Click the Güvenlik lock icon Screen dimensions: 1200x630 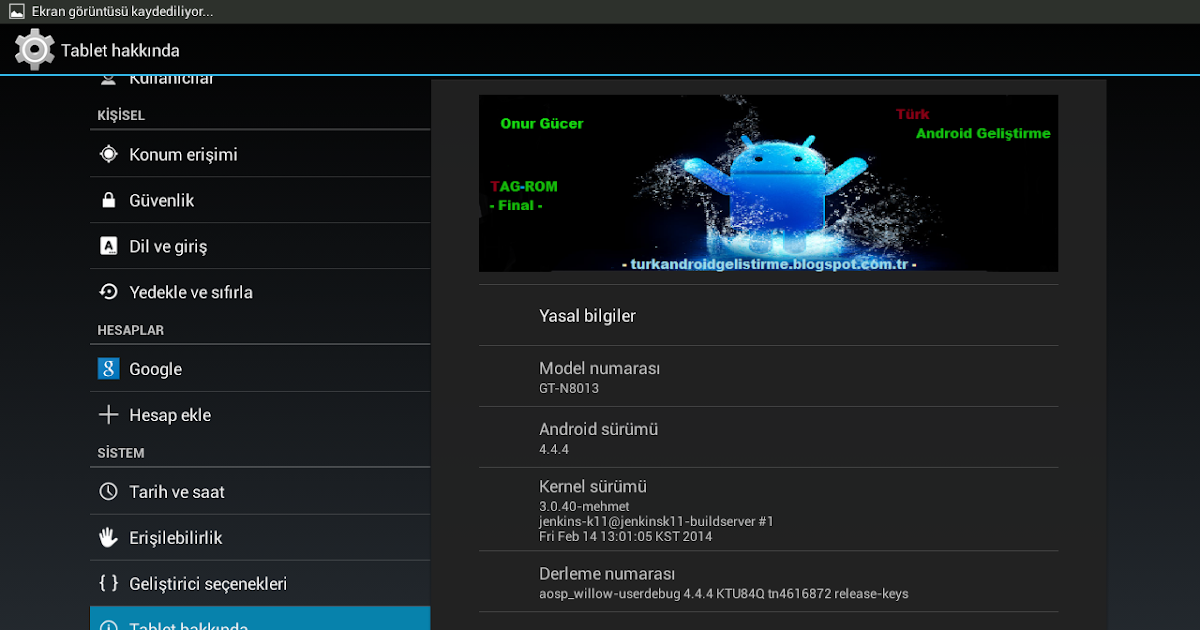pos(109,200)
